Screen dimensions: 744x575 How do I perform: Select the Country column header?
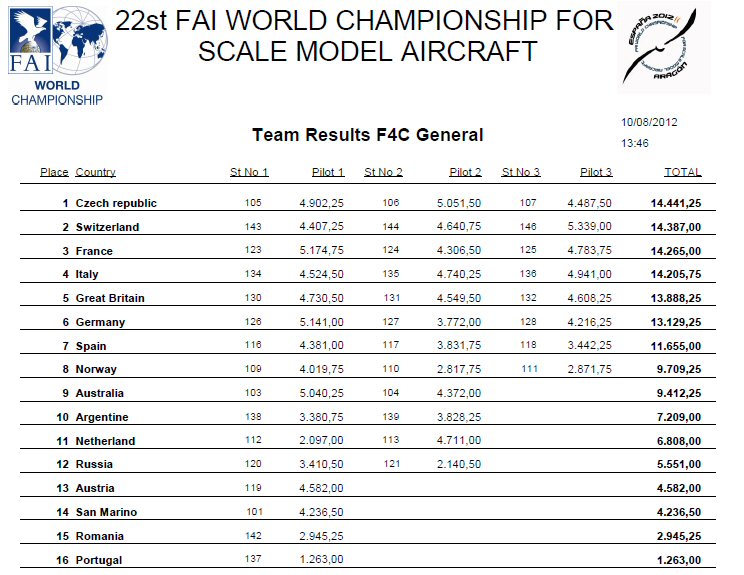click(95, 172)
